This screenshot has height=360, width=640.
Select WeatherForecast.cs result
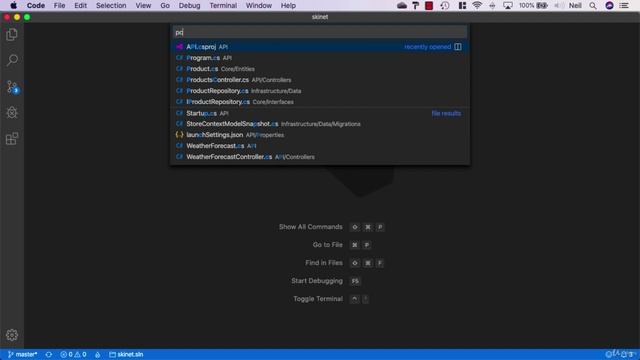tap(320, 146)
